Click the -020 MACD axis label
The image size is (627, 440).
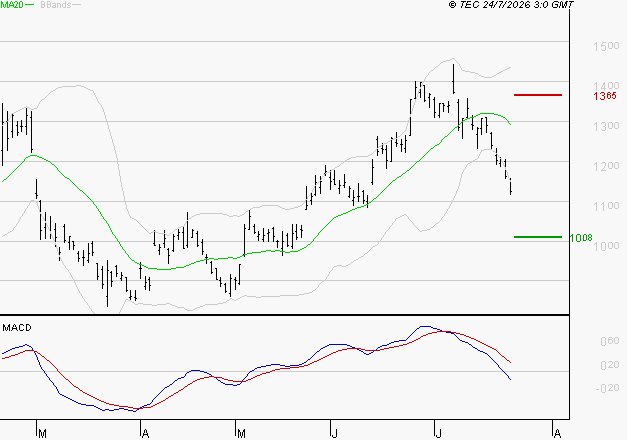tap(607, 388)
